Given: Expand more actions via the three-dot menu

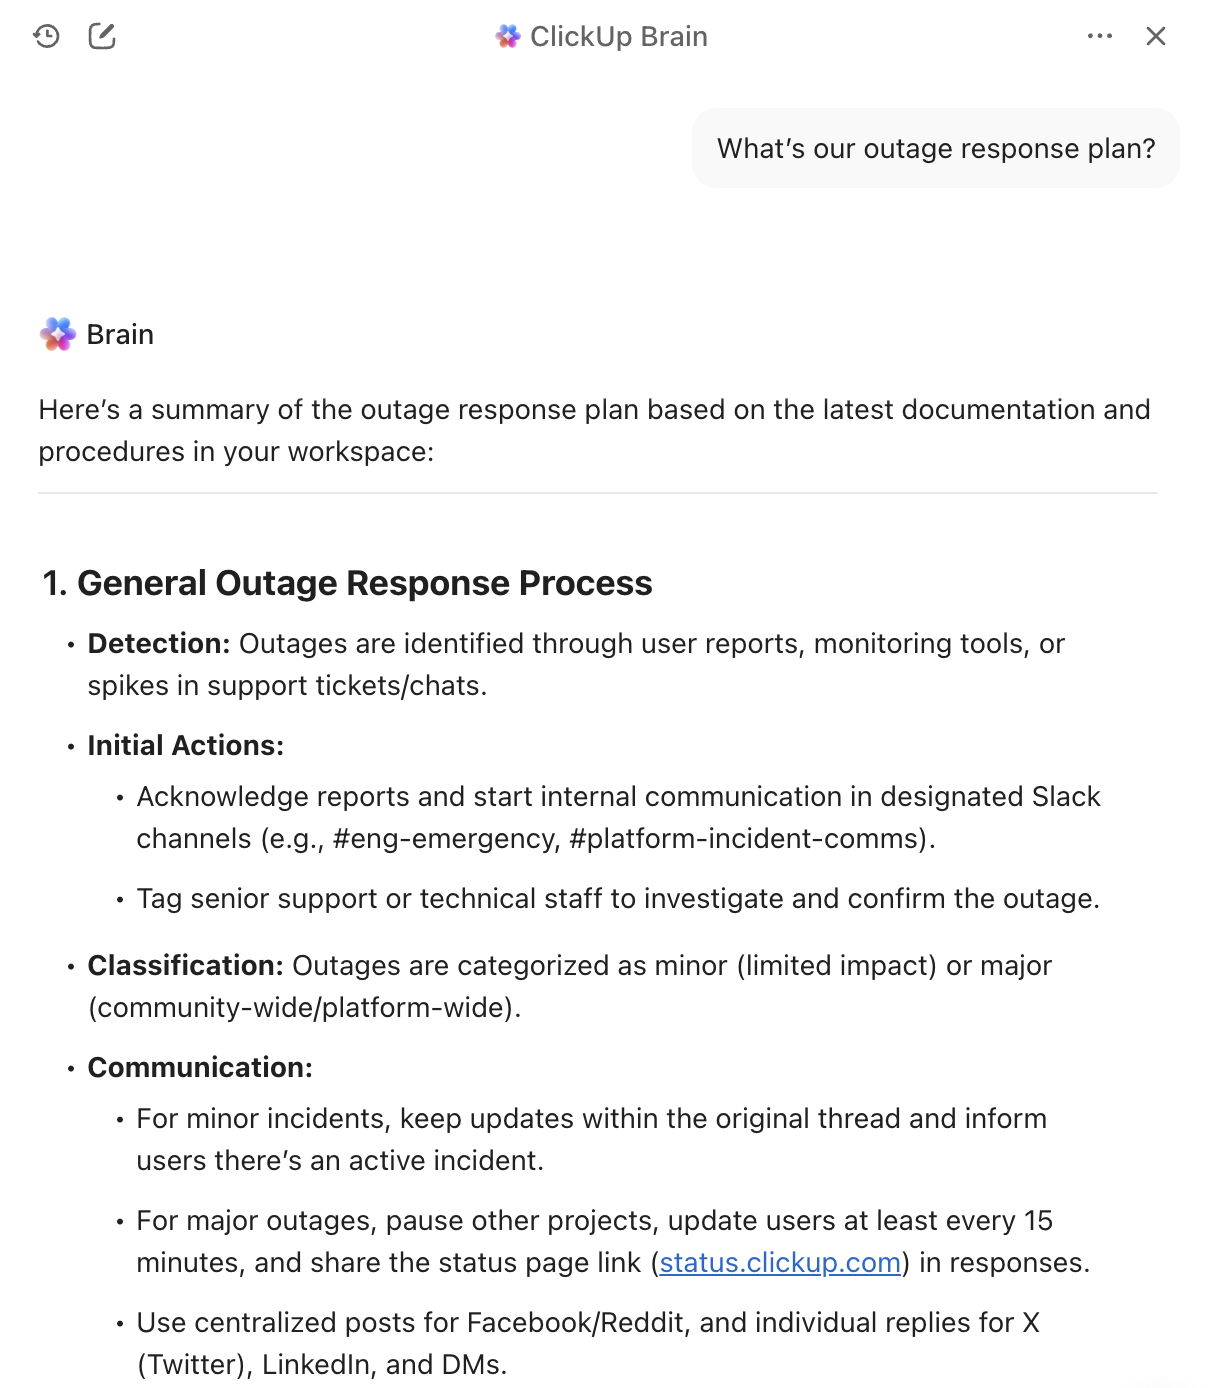Looking at the screenshot, I should point(1099,36).
